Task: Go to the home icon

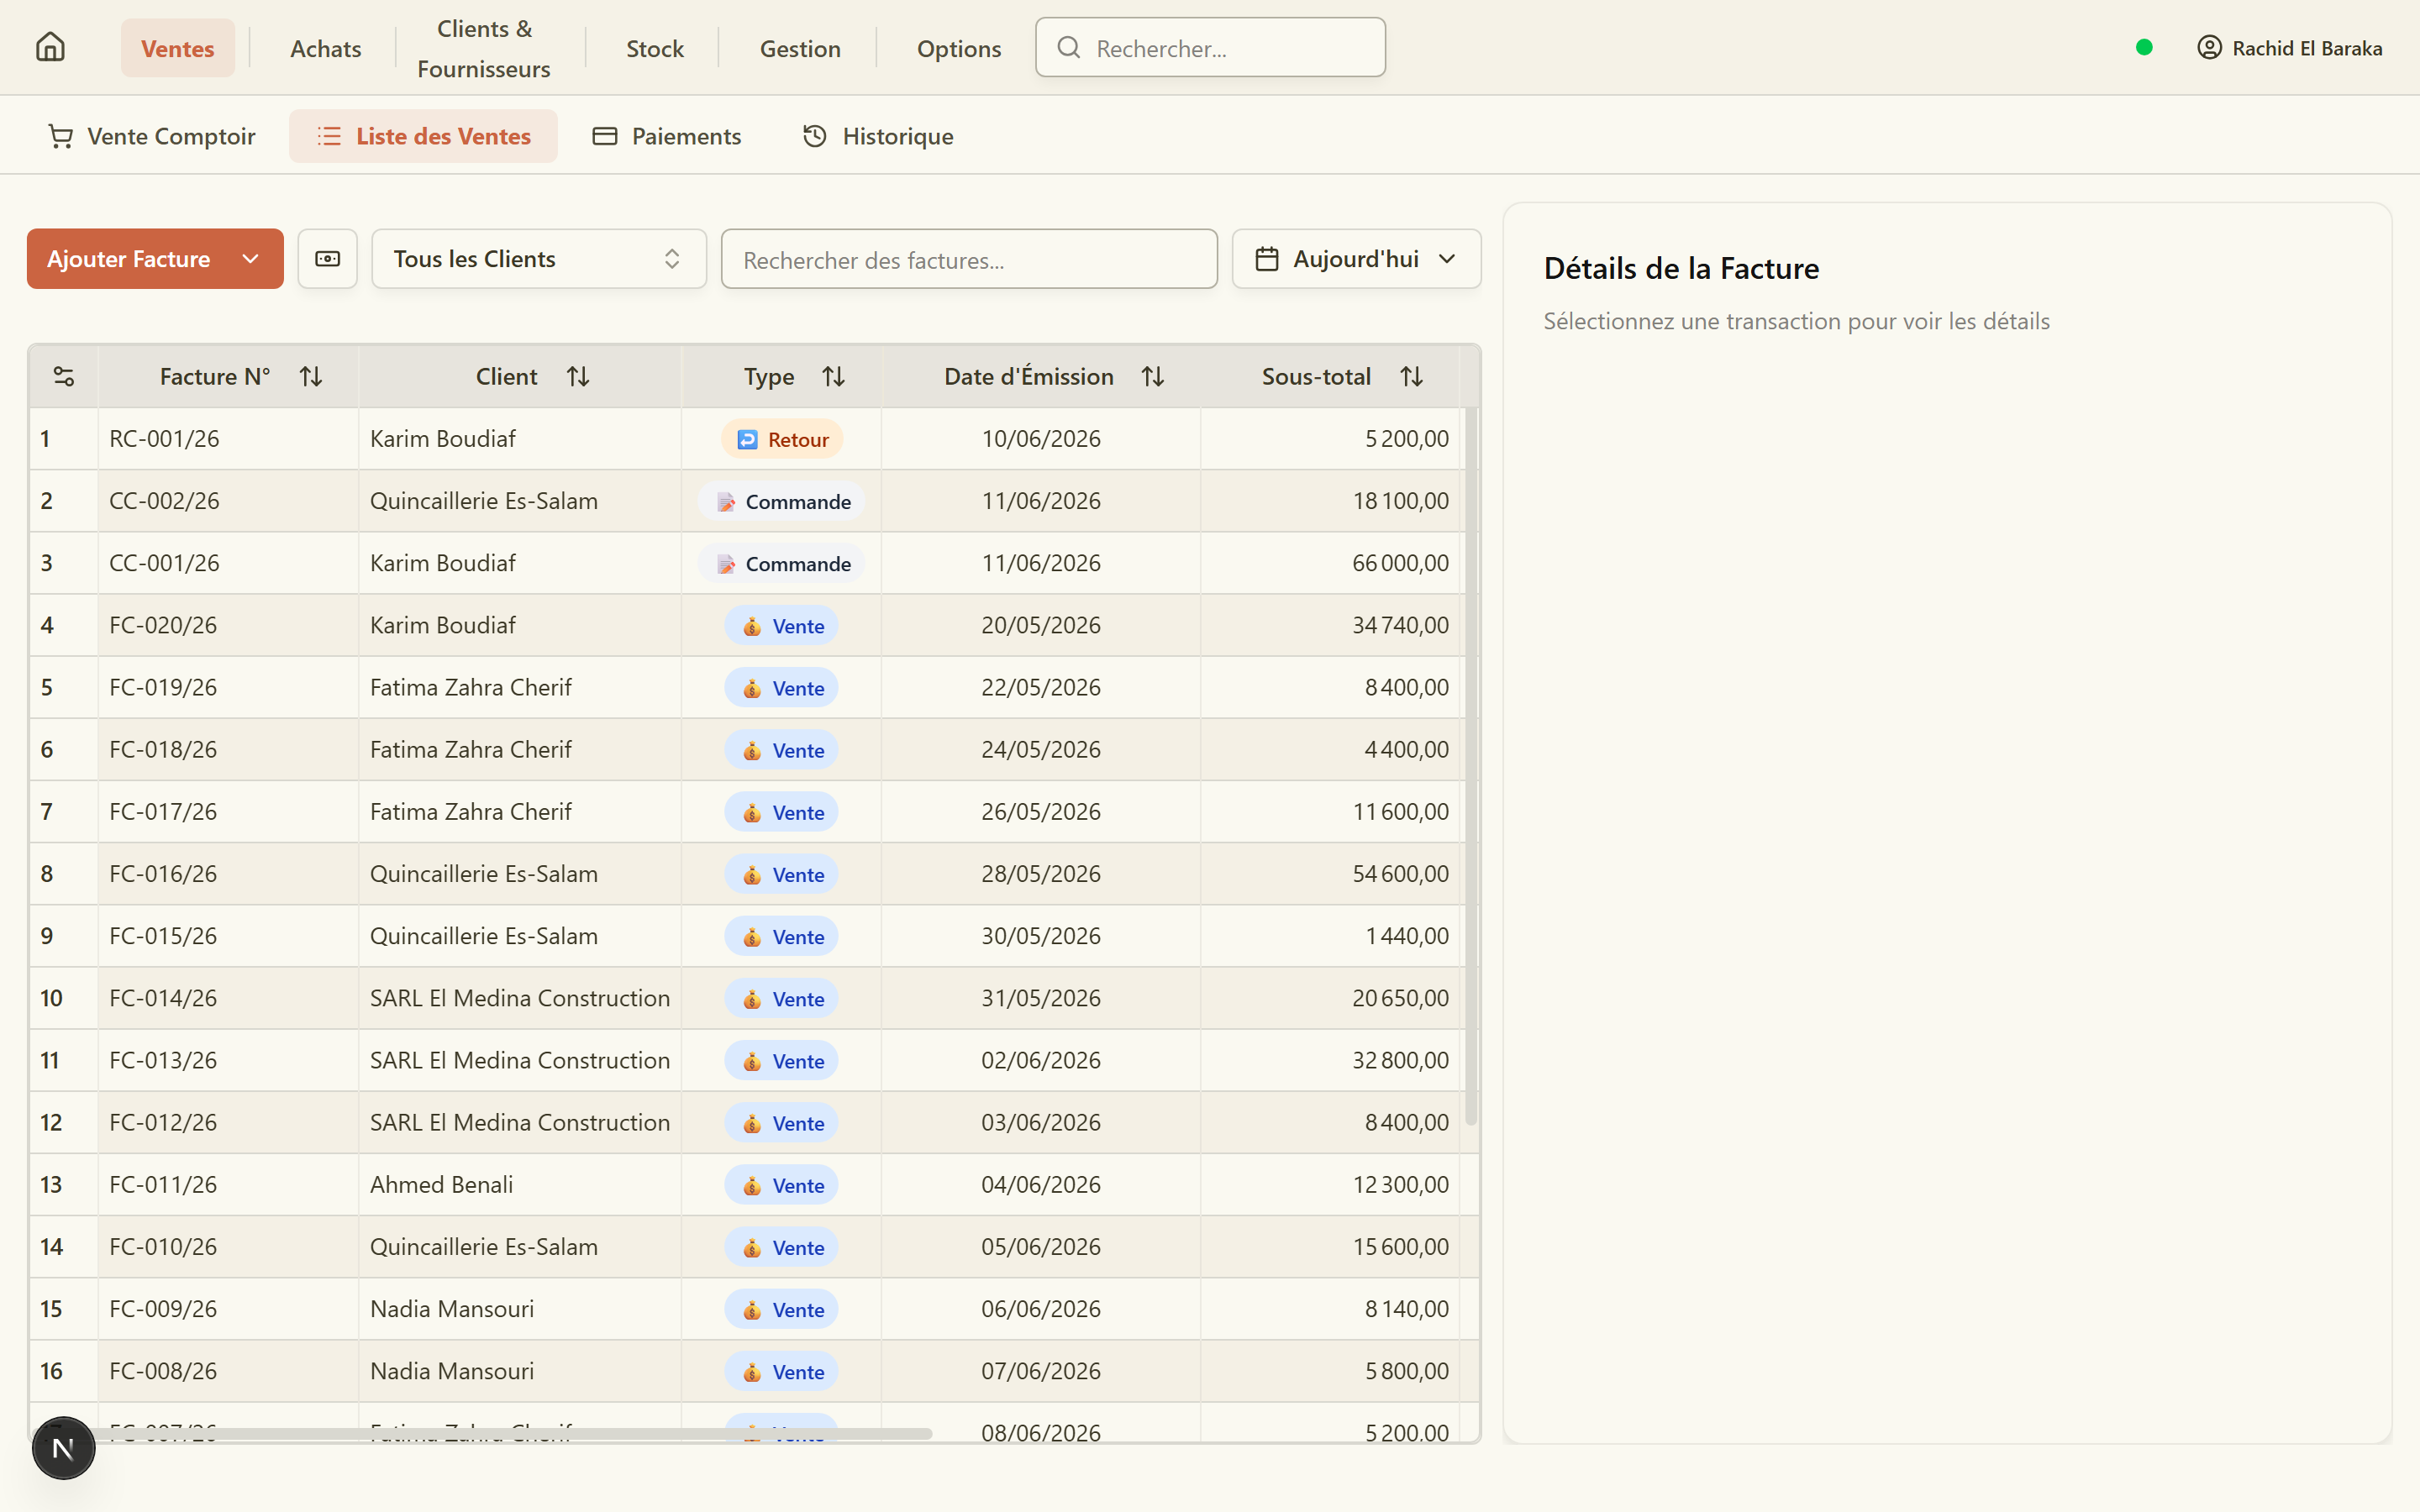Action: [50, 47]
